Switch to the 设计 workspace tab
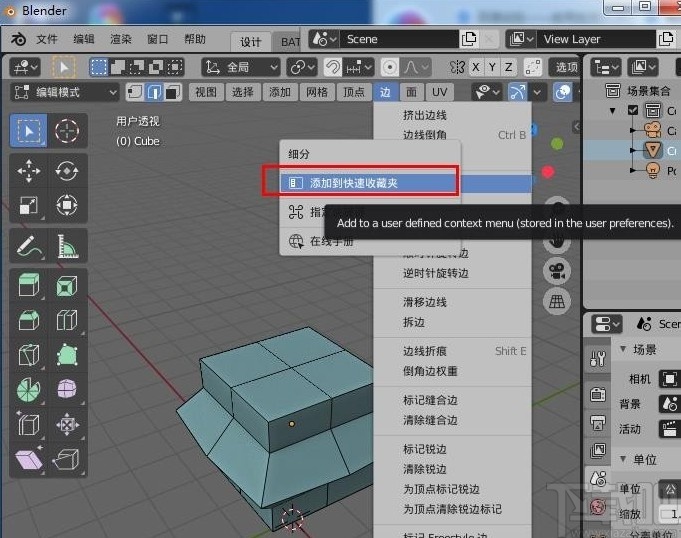Screen dimensions: 681x538 click(x=251, y=42)
